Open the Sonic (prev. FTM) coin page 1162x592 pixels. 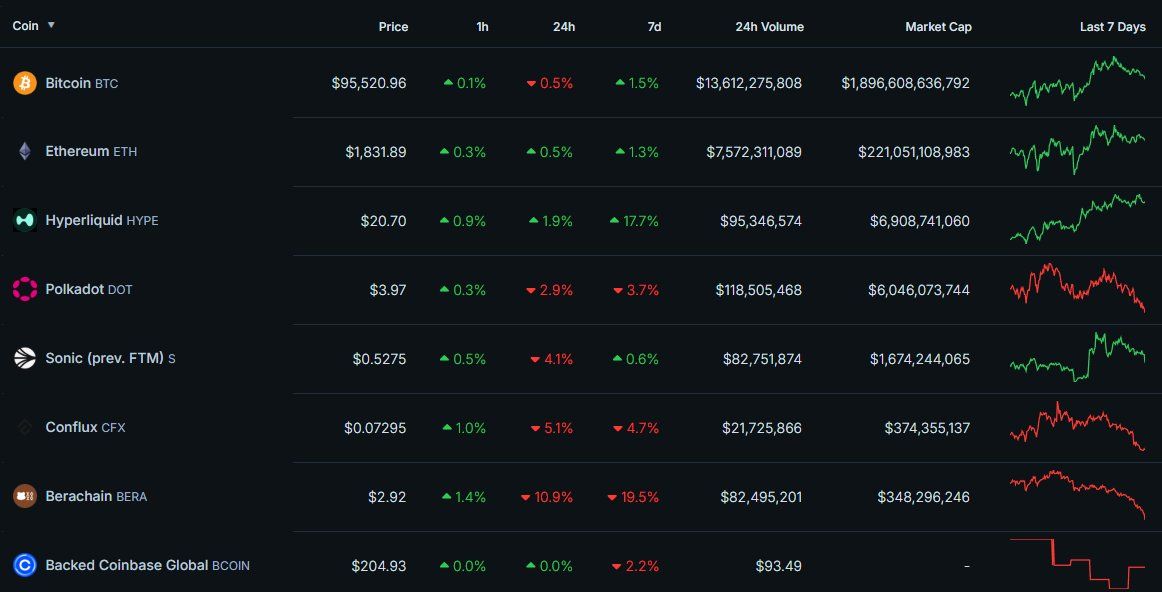110,359
